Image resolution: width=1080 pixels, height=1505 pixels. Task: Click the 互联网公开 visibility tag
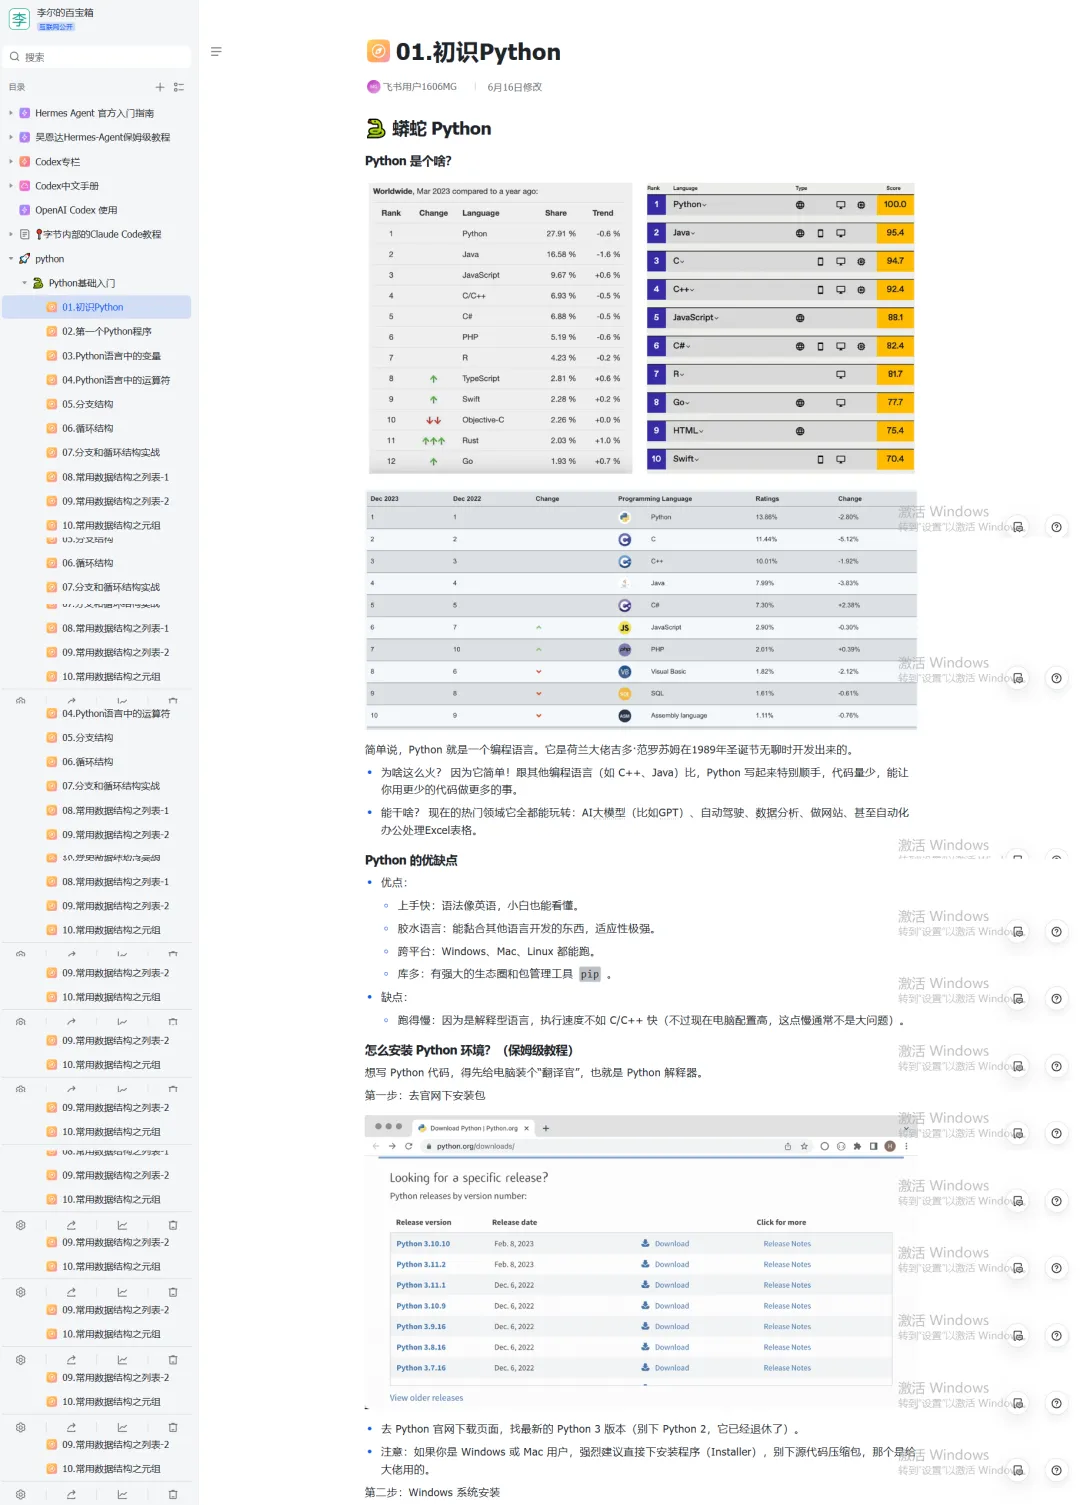[x=56, y=27]
